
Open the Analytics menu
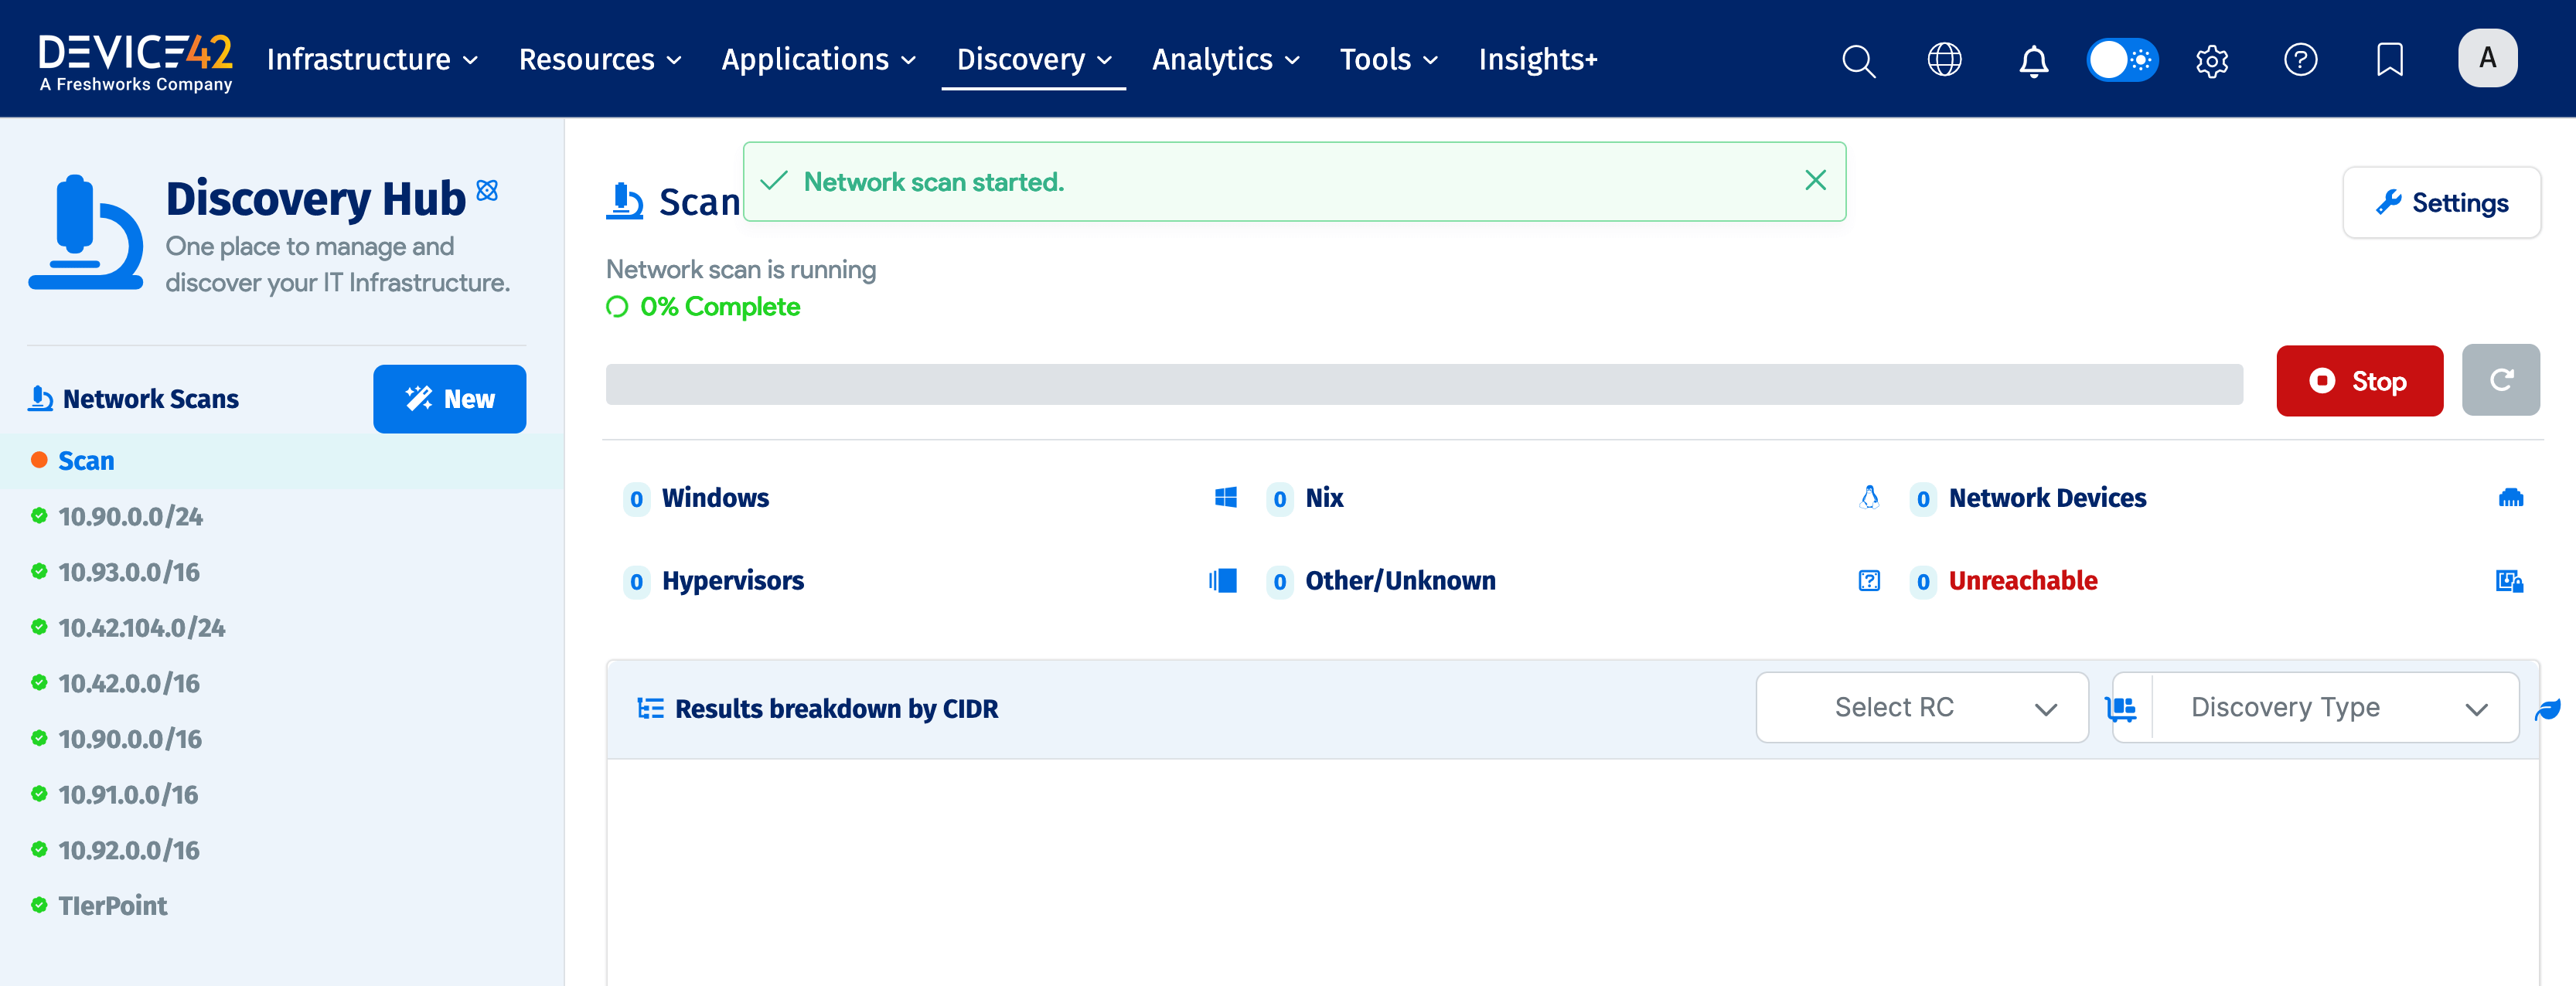pyautogui.click(x=1225, y=60)
